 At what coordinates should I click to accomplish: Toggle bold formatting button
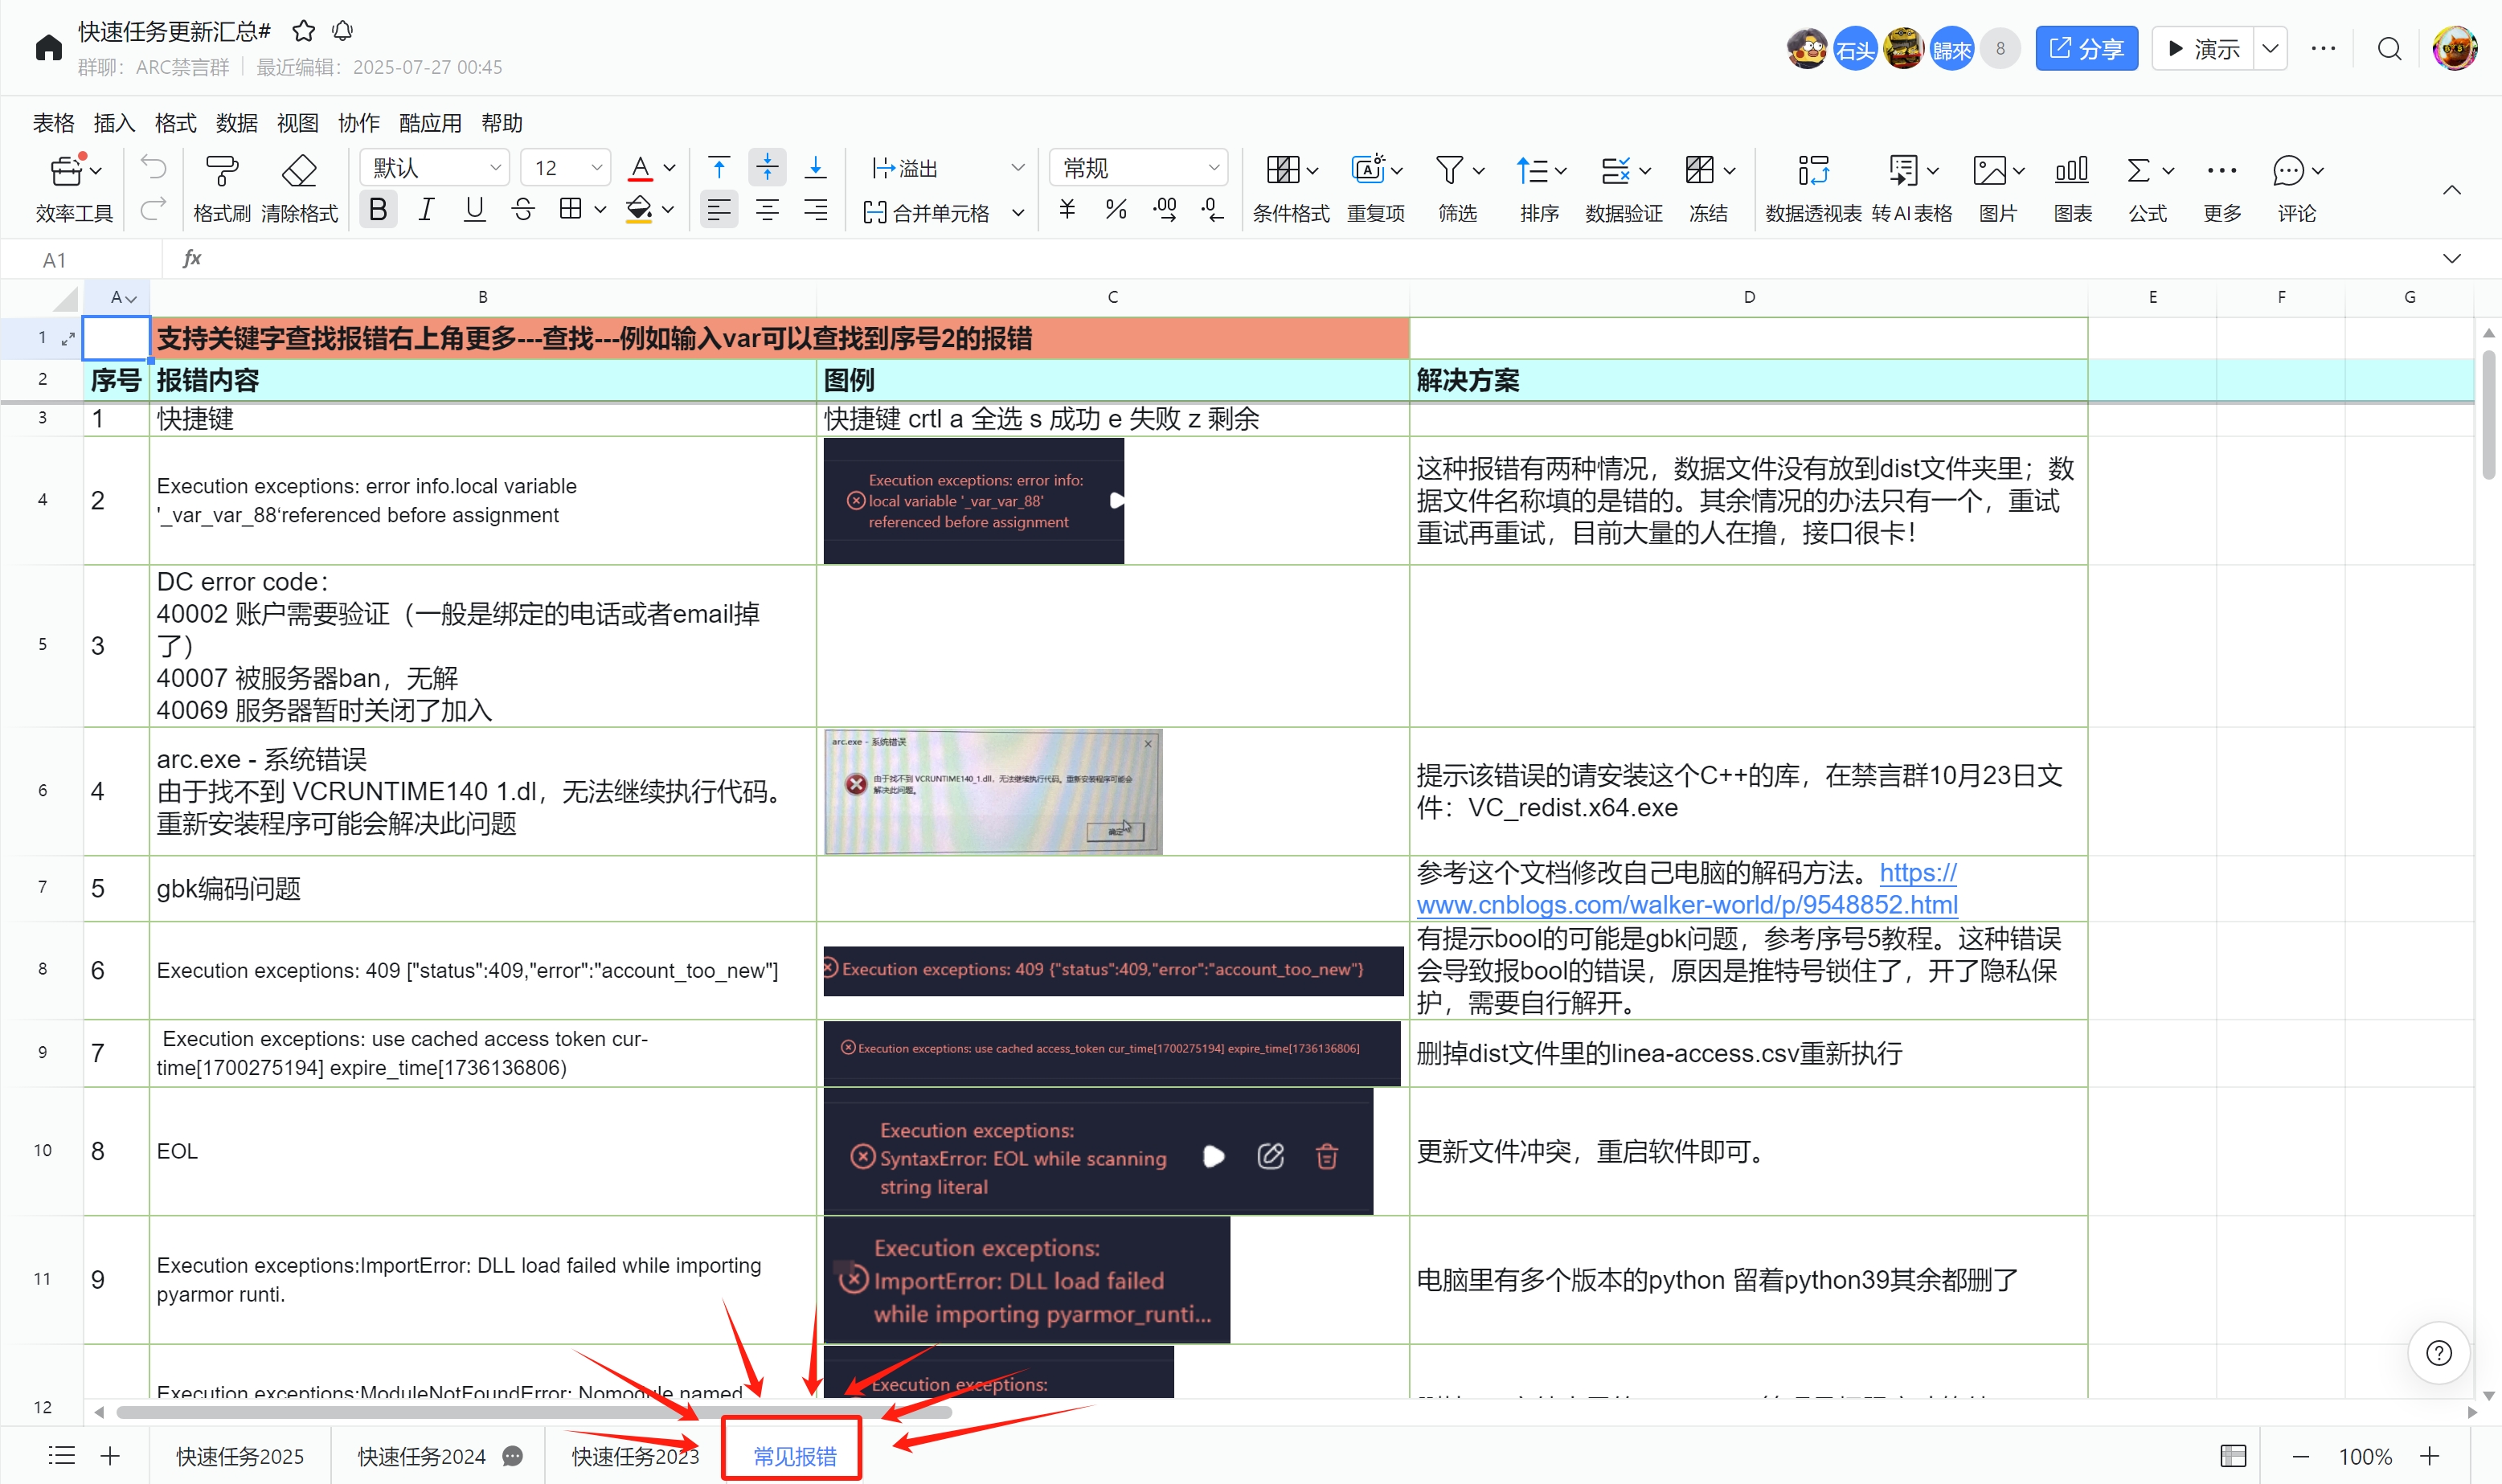[x=377, y=209]
